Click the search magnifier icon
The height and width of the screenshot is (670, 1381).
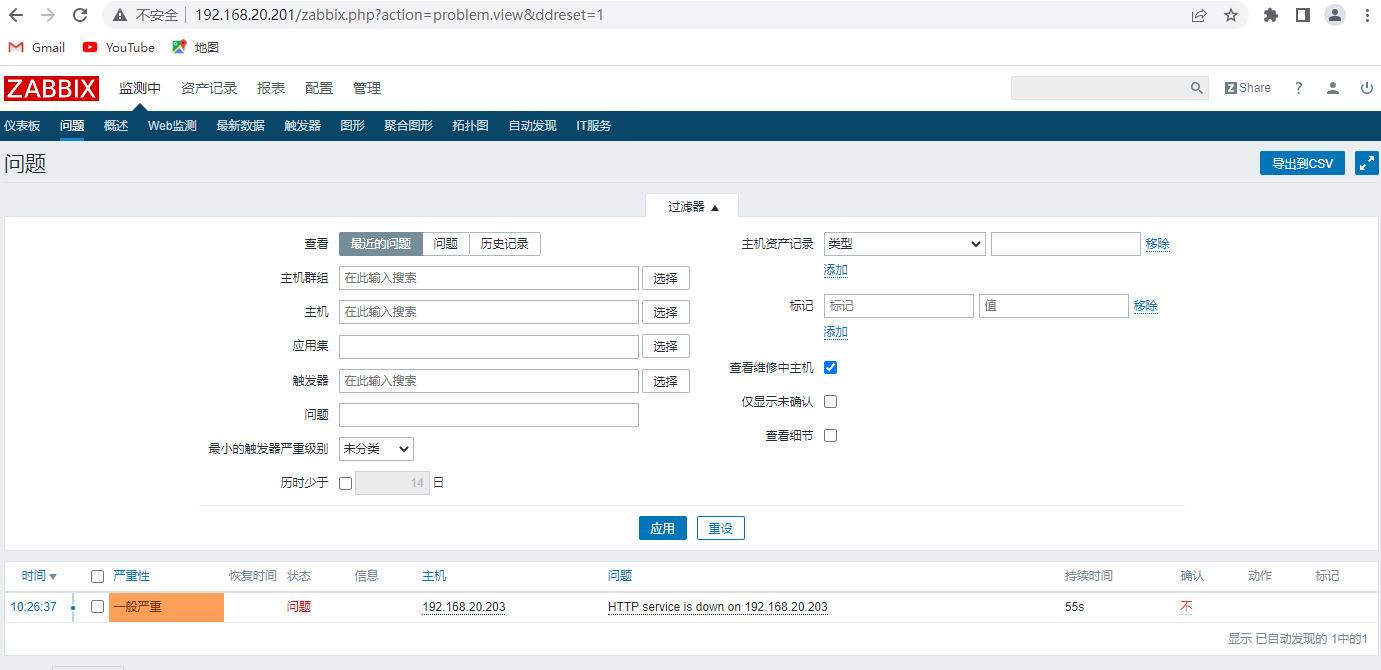[x=1197, y=88]
